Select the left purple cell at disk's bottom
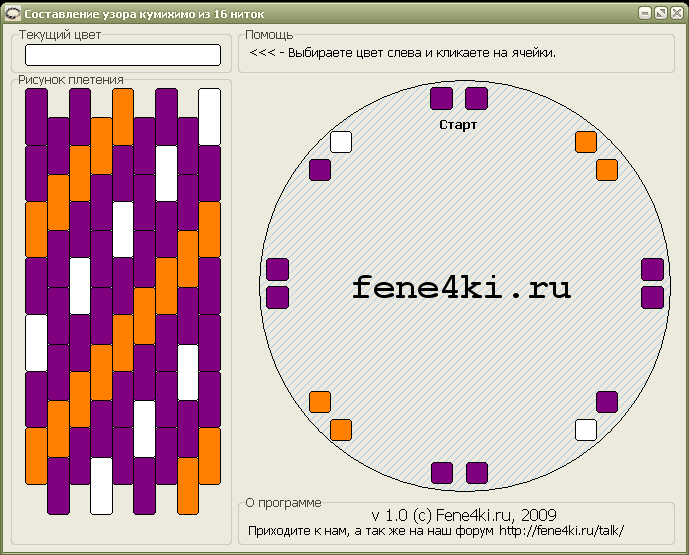689x555 pixels. pyautogui.click(x=442, y=473)
